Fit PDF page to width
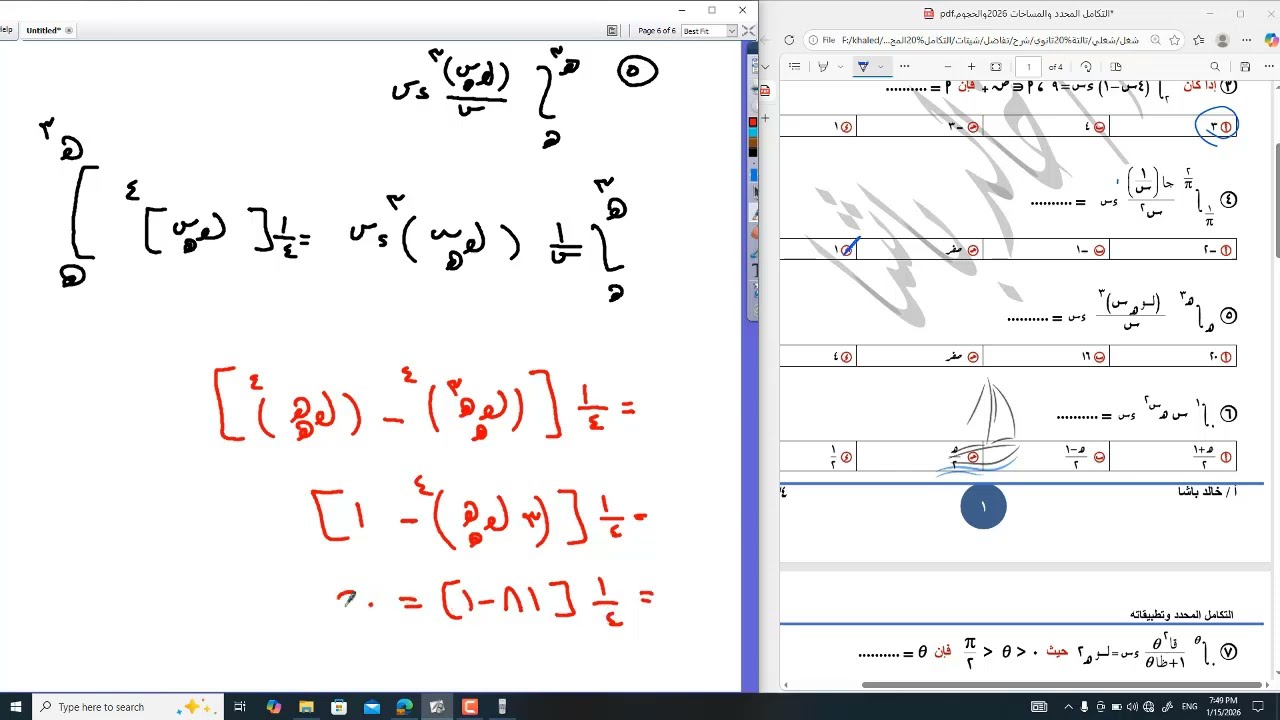Viewport: 1280px width, 720px height. 996,66
